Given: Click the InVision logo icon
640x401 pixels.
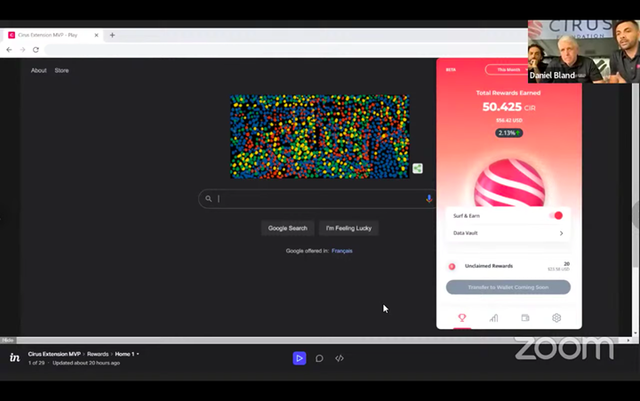Looking at the screenshot, I should pyautogui.click(x=15, y=358).
